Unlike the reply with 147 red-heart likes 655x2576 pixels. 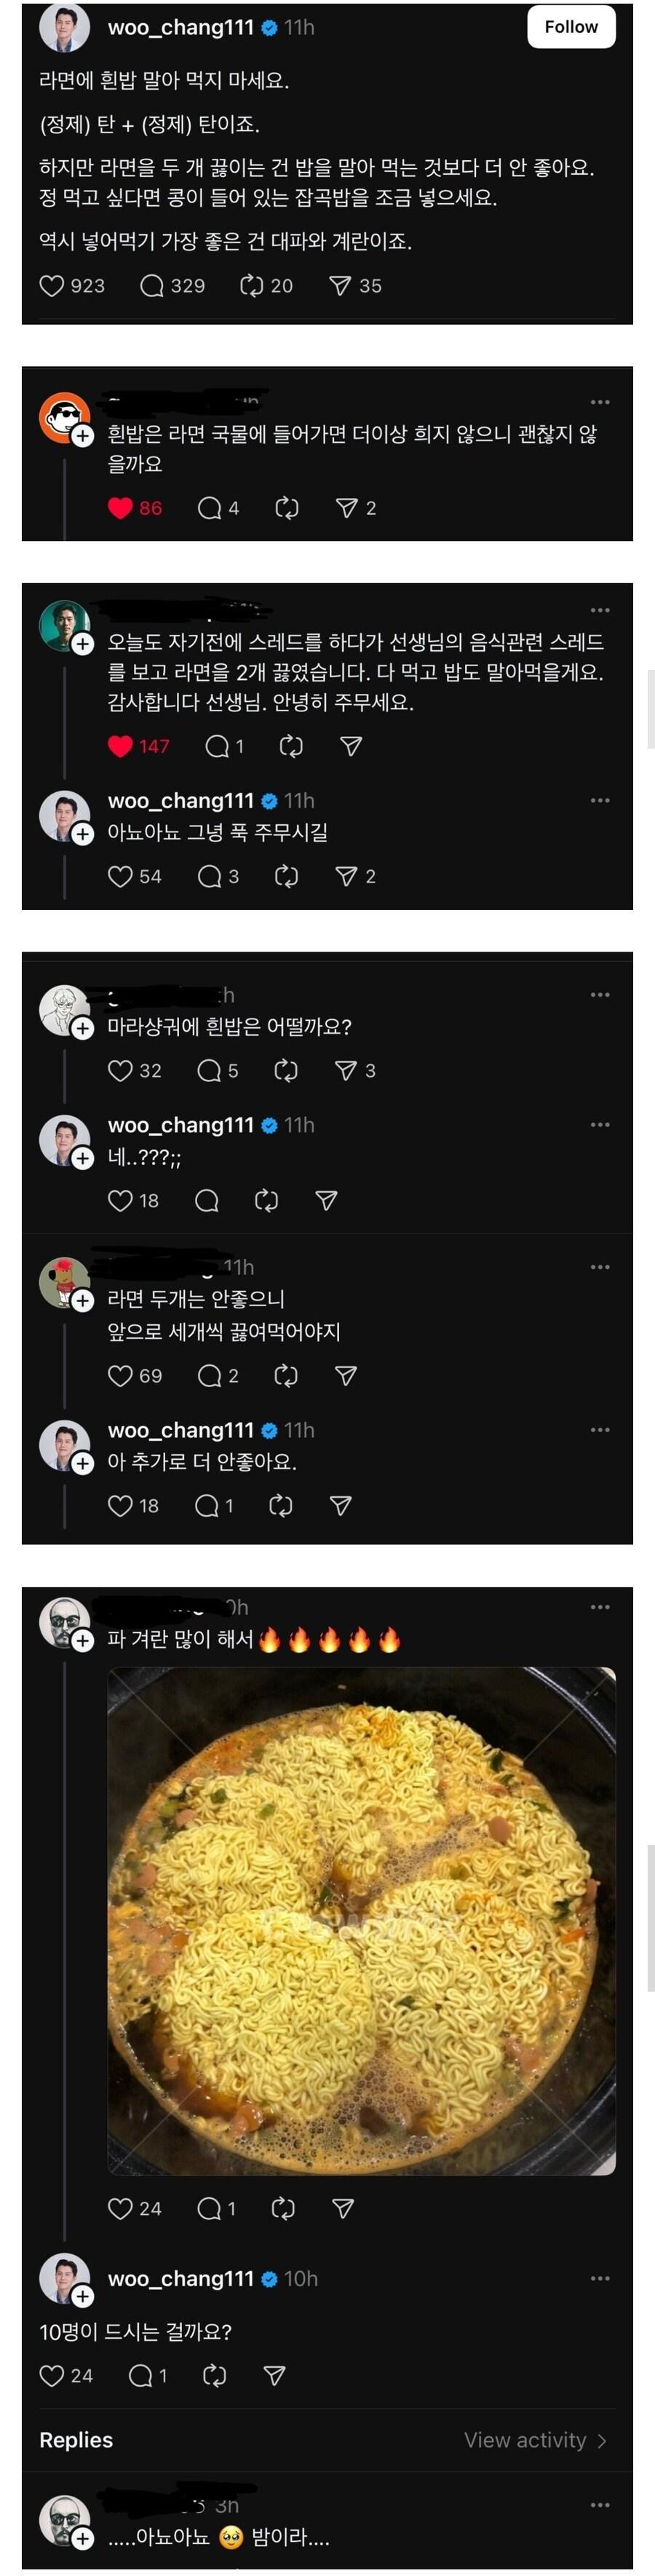(120, 746)
